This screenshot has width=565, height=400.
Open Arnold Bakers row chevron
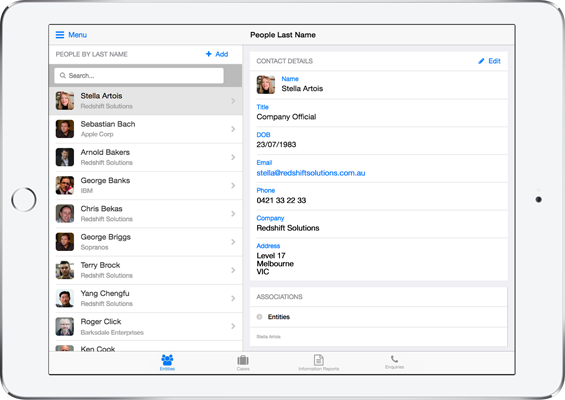point(233,157)
